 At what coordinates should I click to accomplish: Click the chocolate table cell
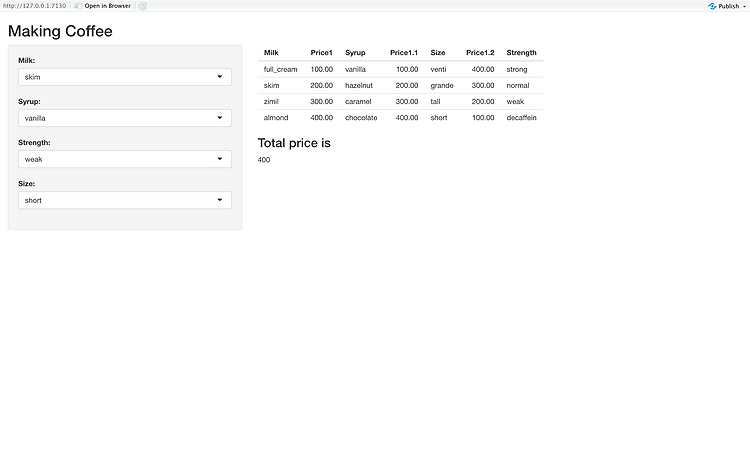coord(361,118)
